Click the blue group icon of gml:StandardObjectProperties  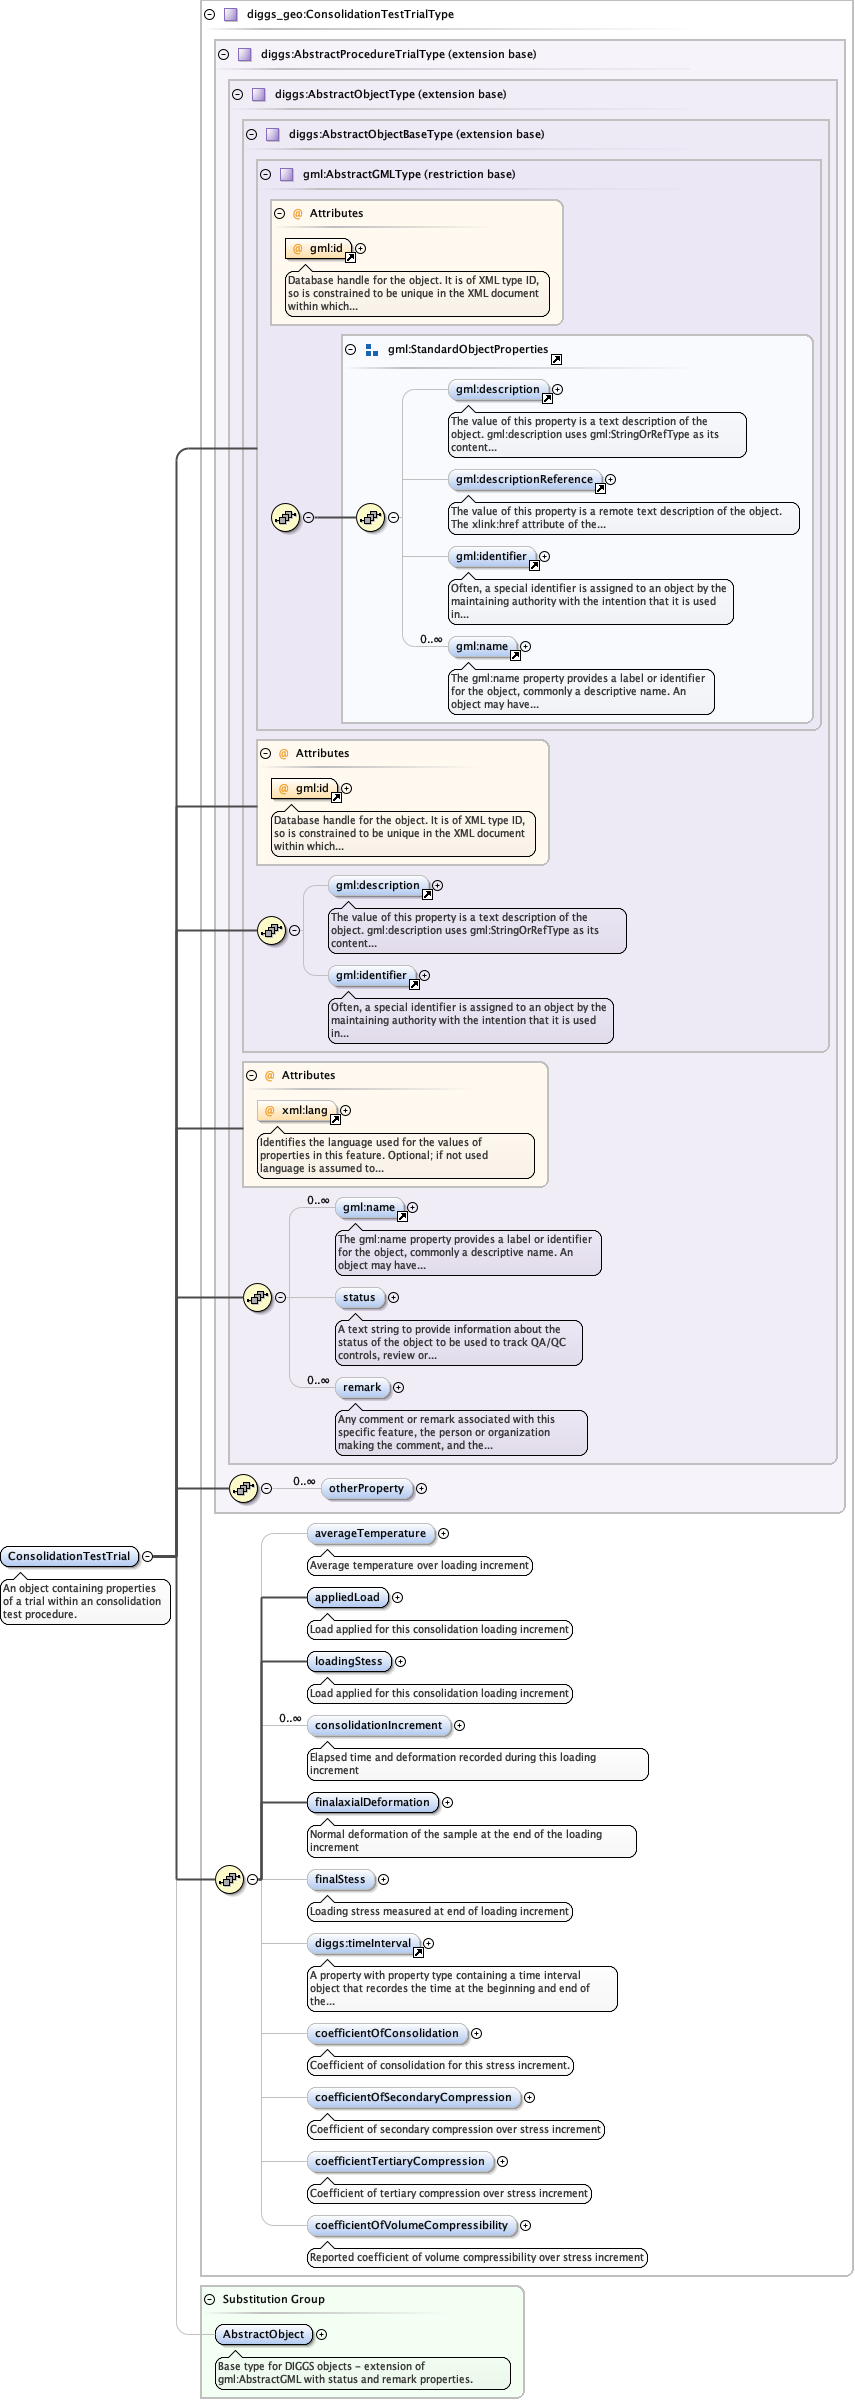[x=372, y=349]
